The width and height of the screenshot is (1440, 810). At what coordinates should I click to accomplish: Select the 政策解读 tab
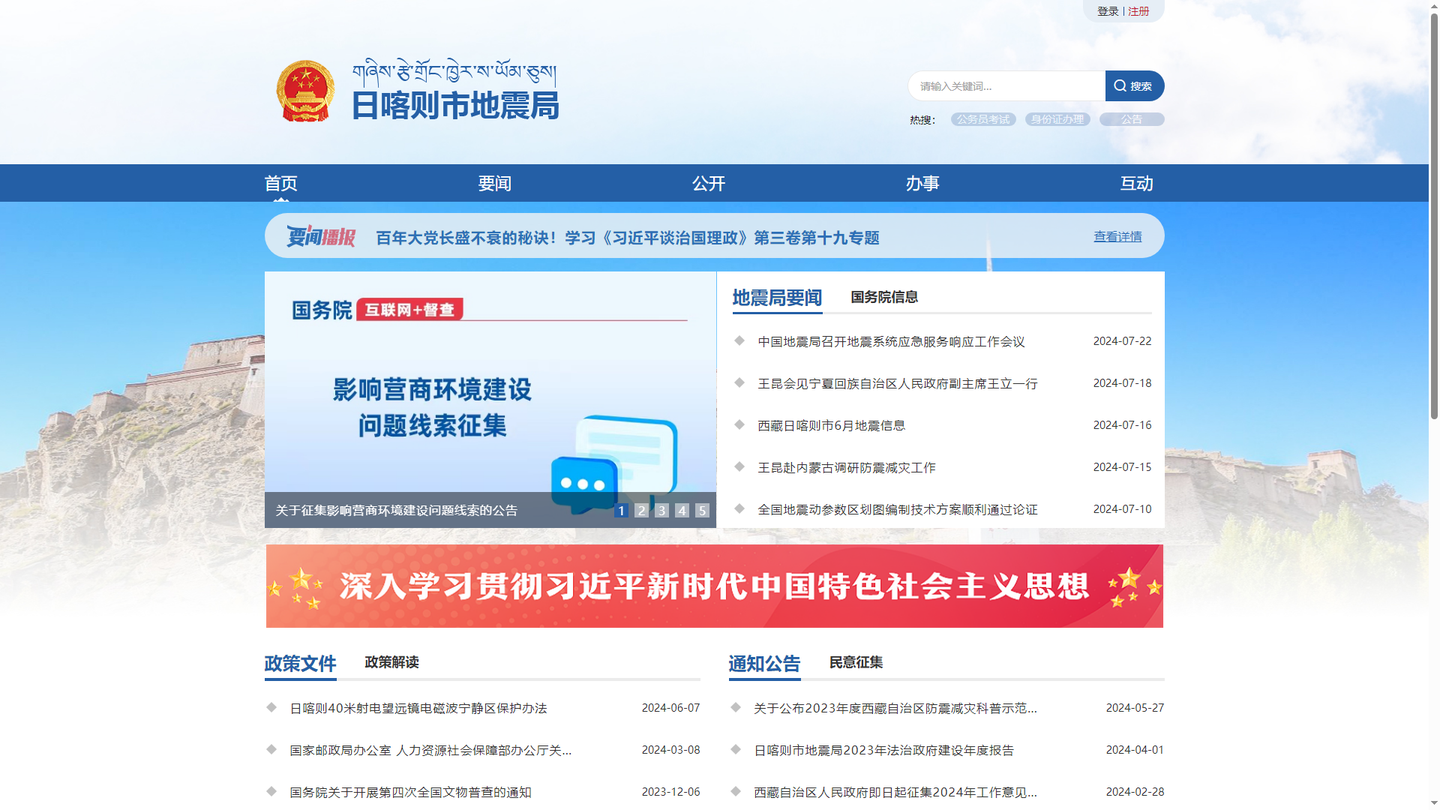(x=392, y=662)
